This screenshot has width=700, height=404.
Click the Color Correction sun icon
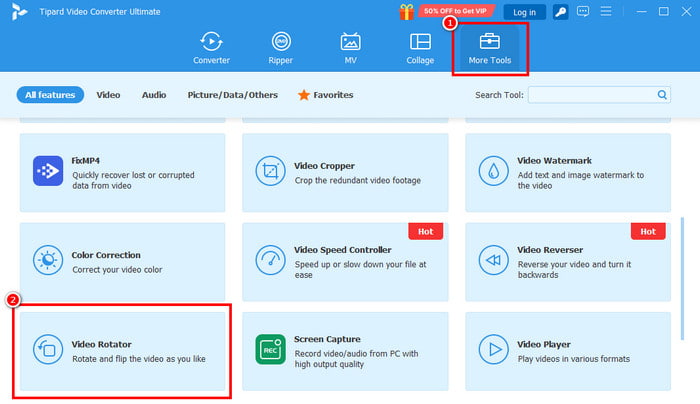(x=48, y=260)
